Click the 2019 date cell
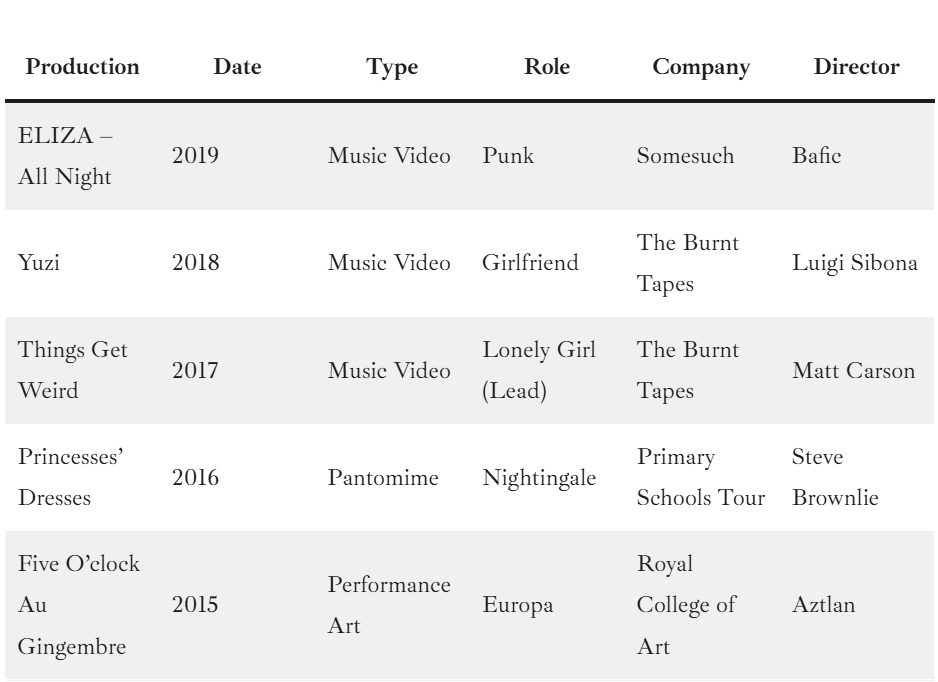The image size is (938, 682). pos(190,157)
